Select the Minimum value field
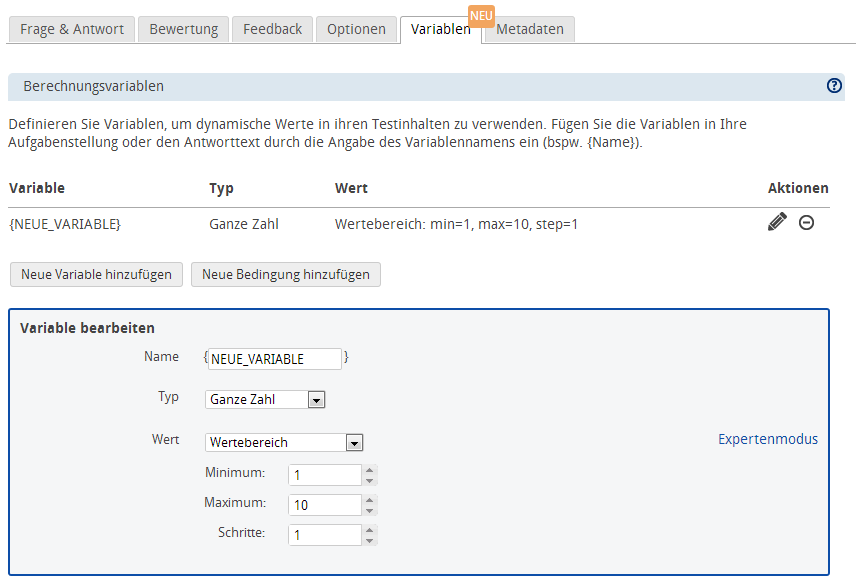 click(x=324, y=474)
